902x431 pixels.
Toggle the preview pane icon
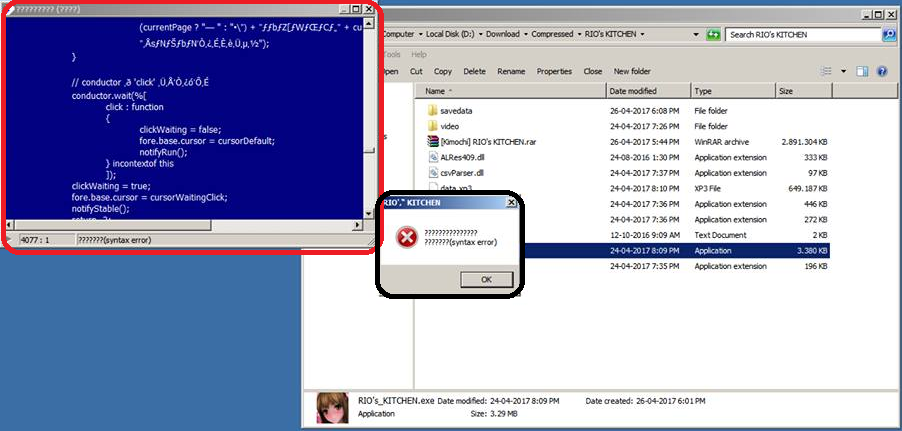point(862,71)
